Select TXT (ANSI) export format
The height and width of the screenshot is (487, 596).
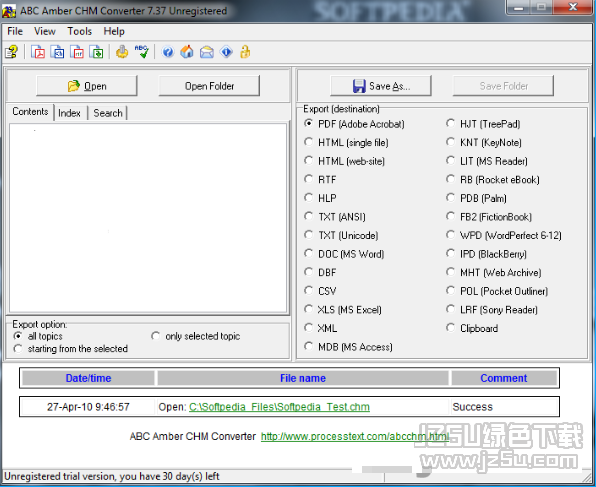coord(335,217)
